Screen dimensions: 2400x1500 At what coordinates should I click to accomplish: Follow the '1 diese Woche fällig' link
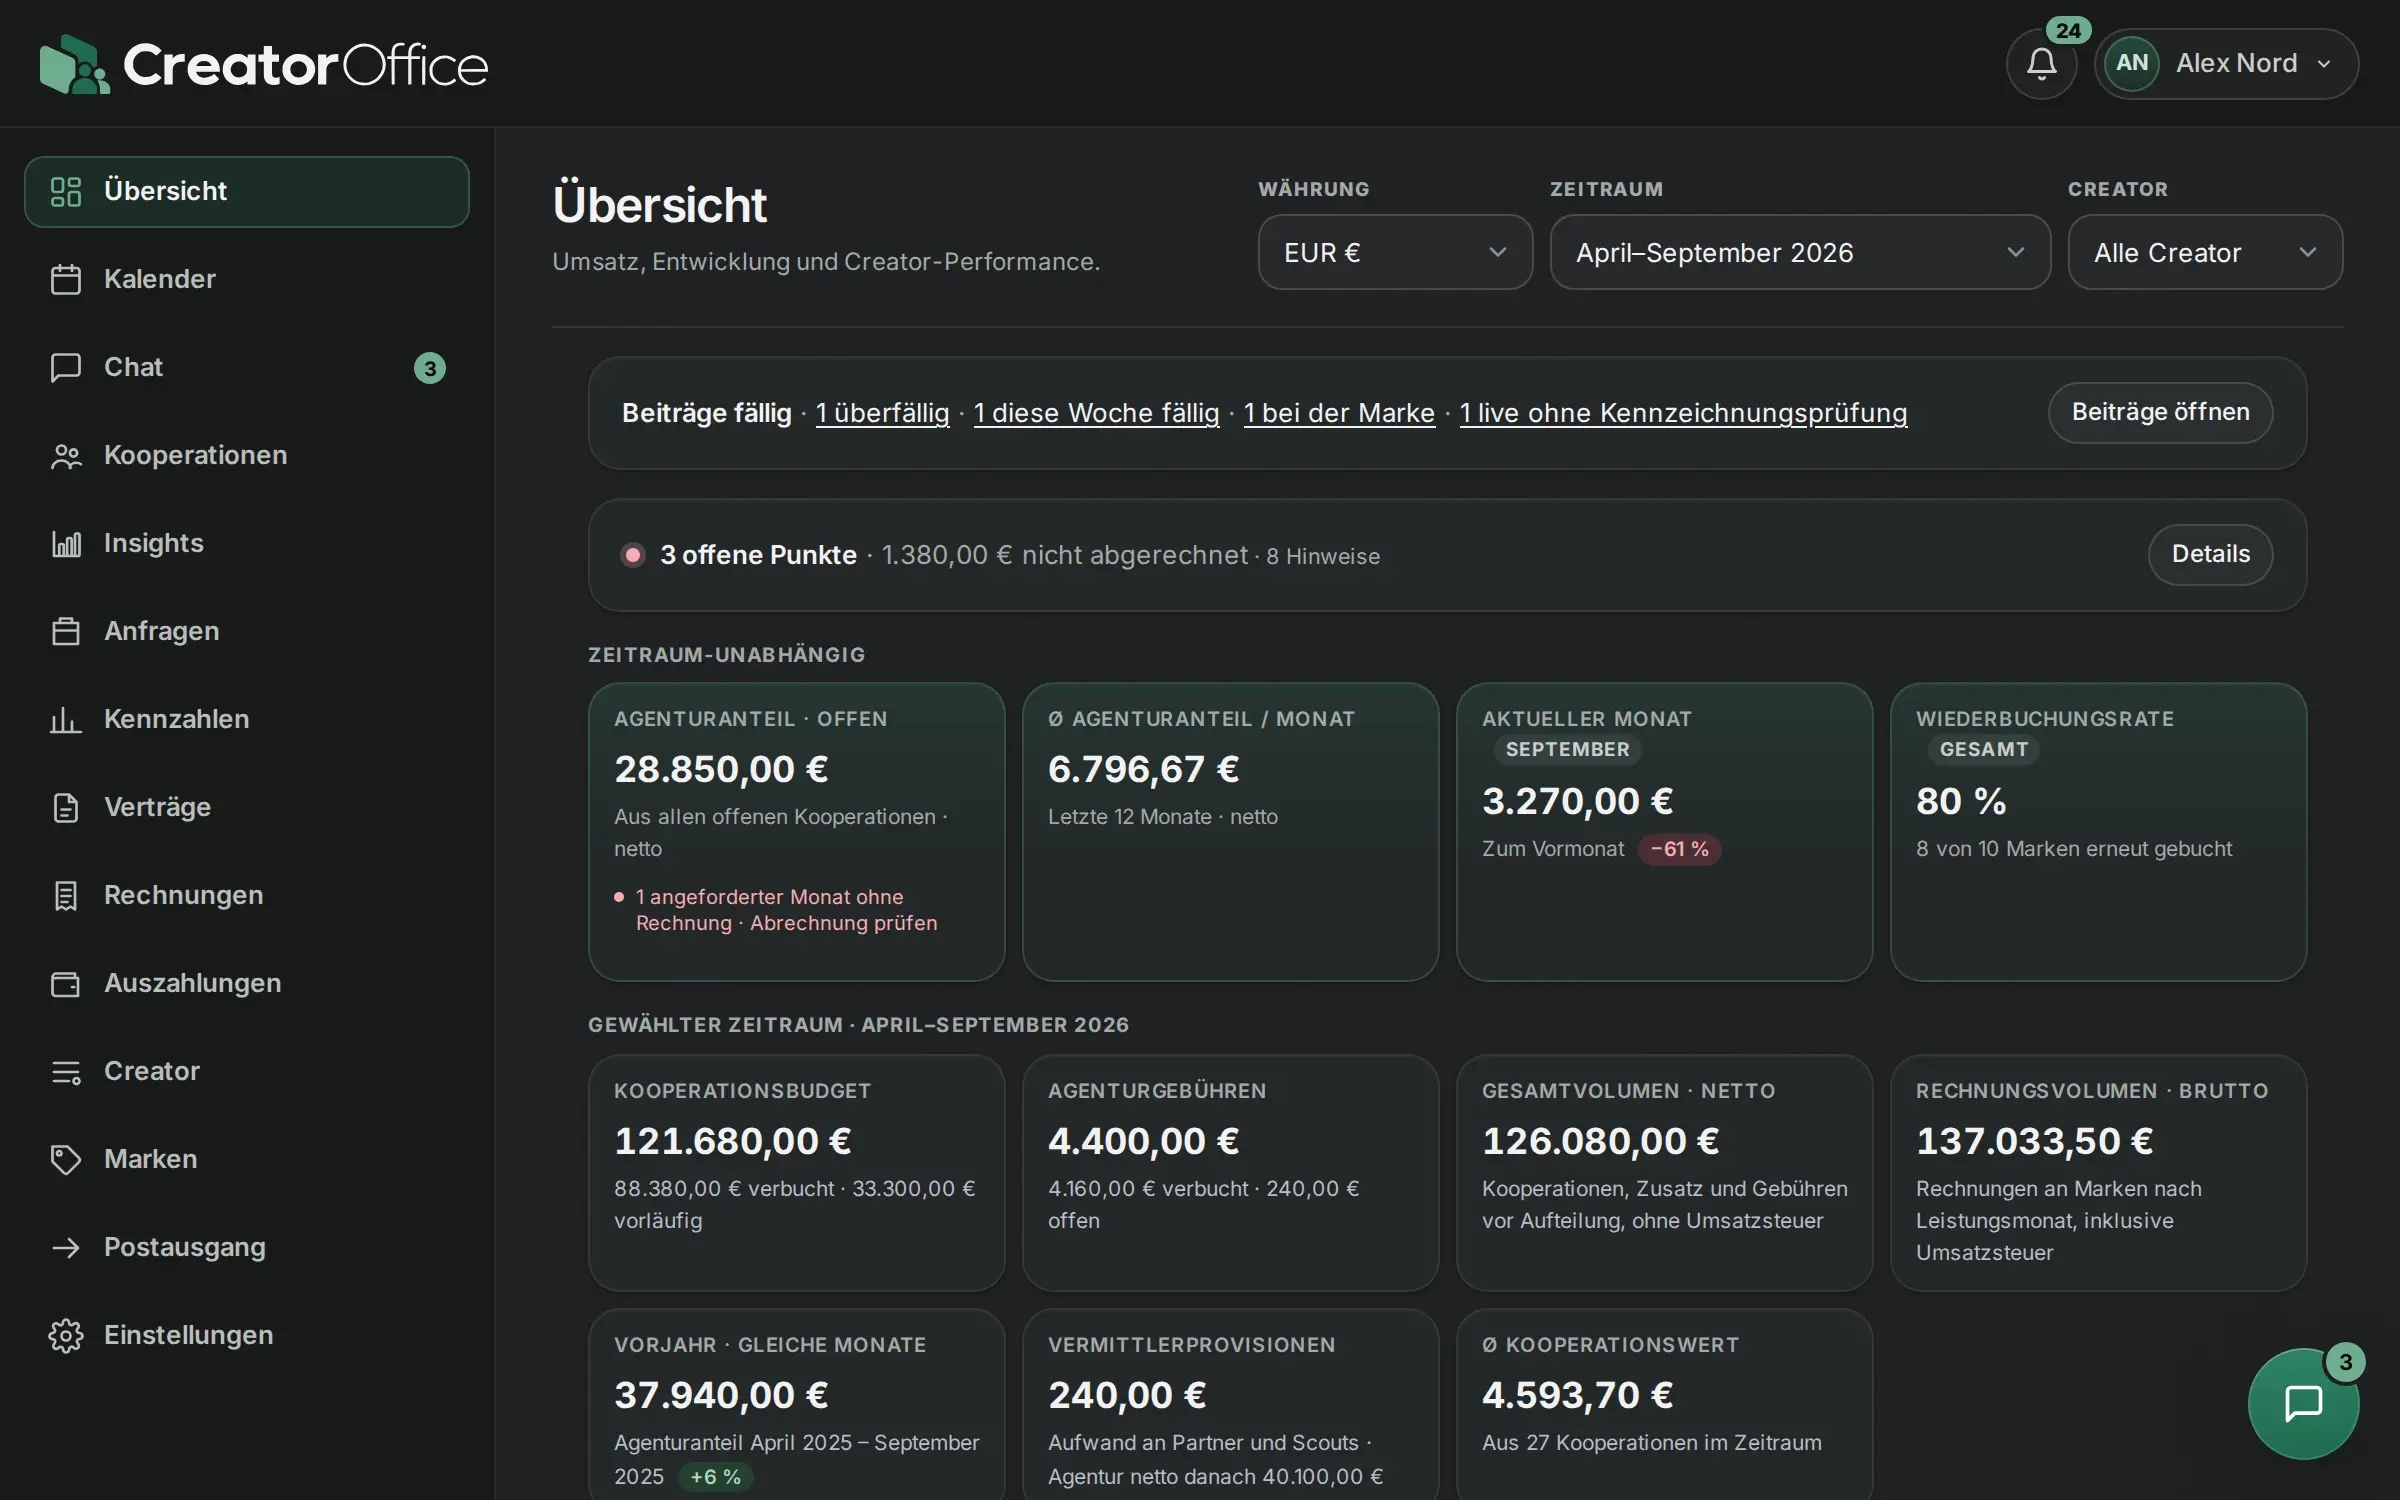pos(1096,413)
